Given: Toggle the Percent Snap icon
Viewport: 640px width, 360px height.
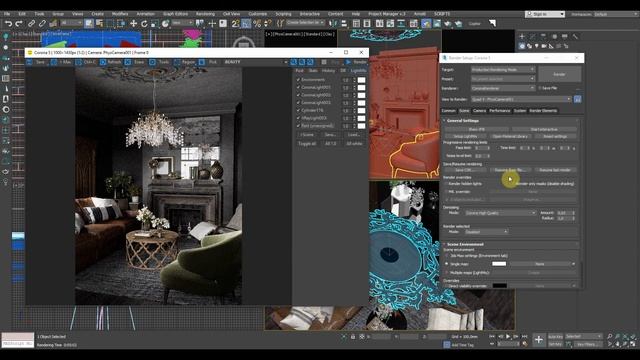Looking at the screenshot, I should (257, 24).
